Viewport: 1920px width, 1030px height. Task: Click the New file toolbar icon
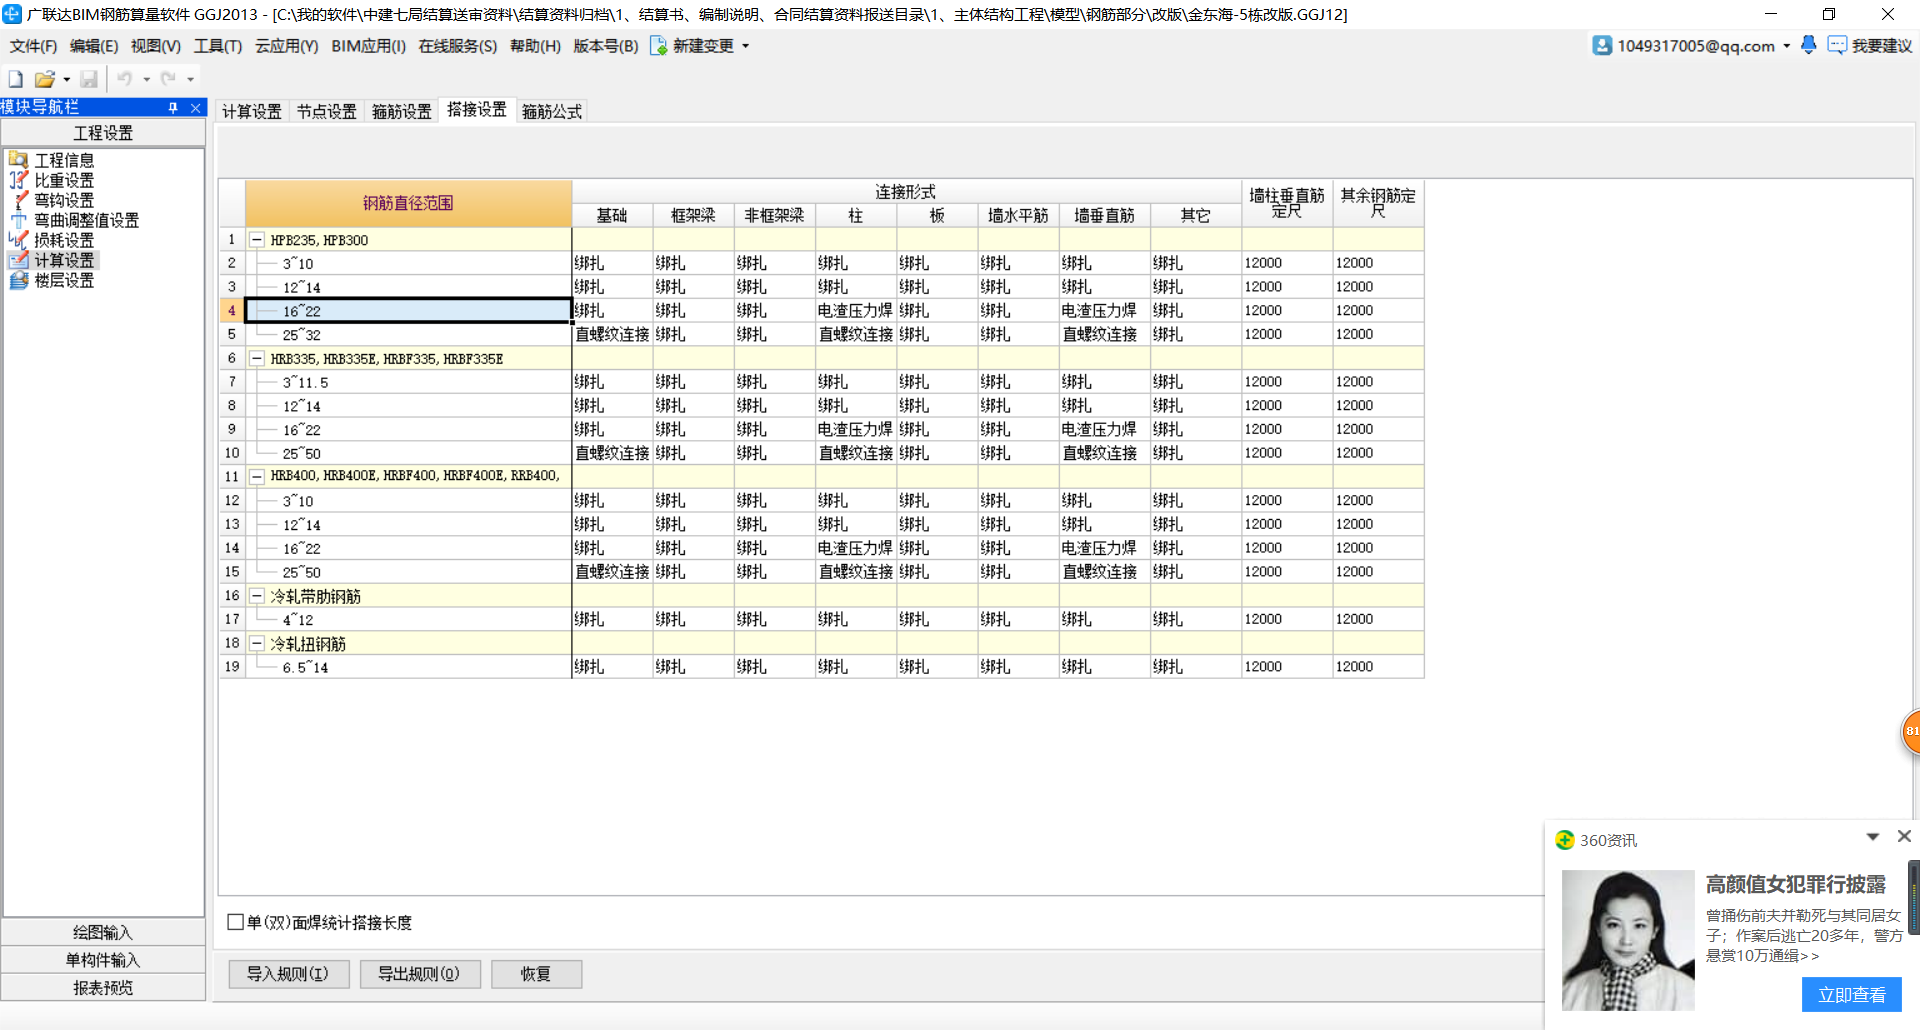(16, 79)
